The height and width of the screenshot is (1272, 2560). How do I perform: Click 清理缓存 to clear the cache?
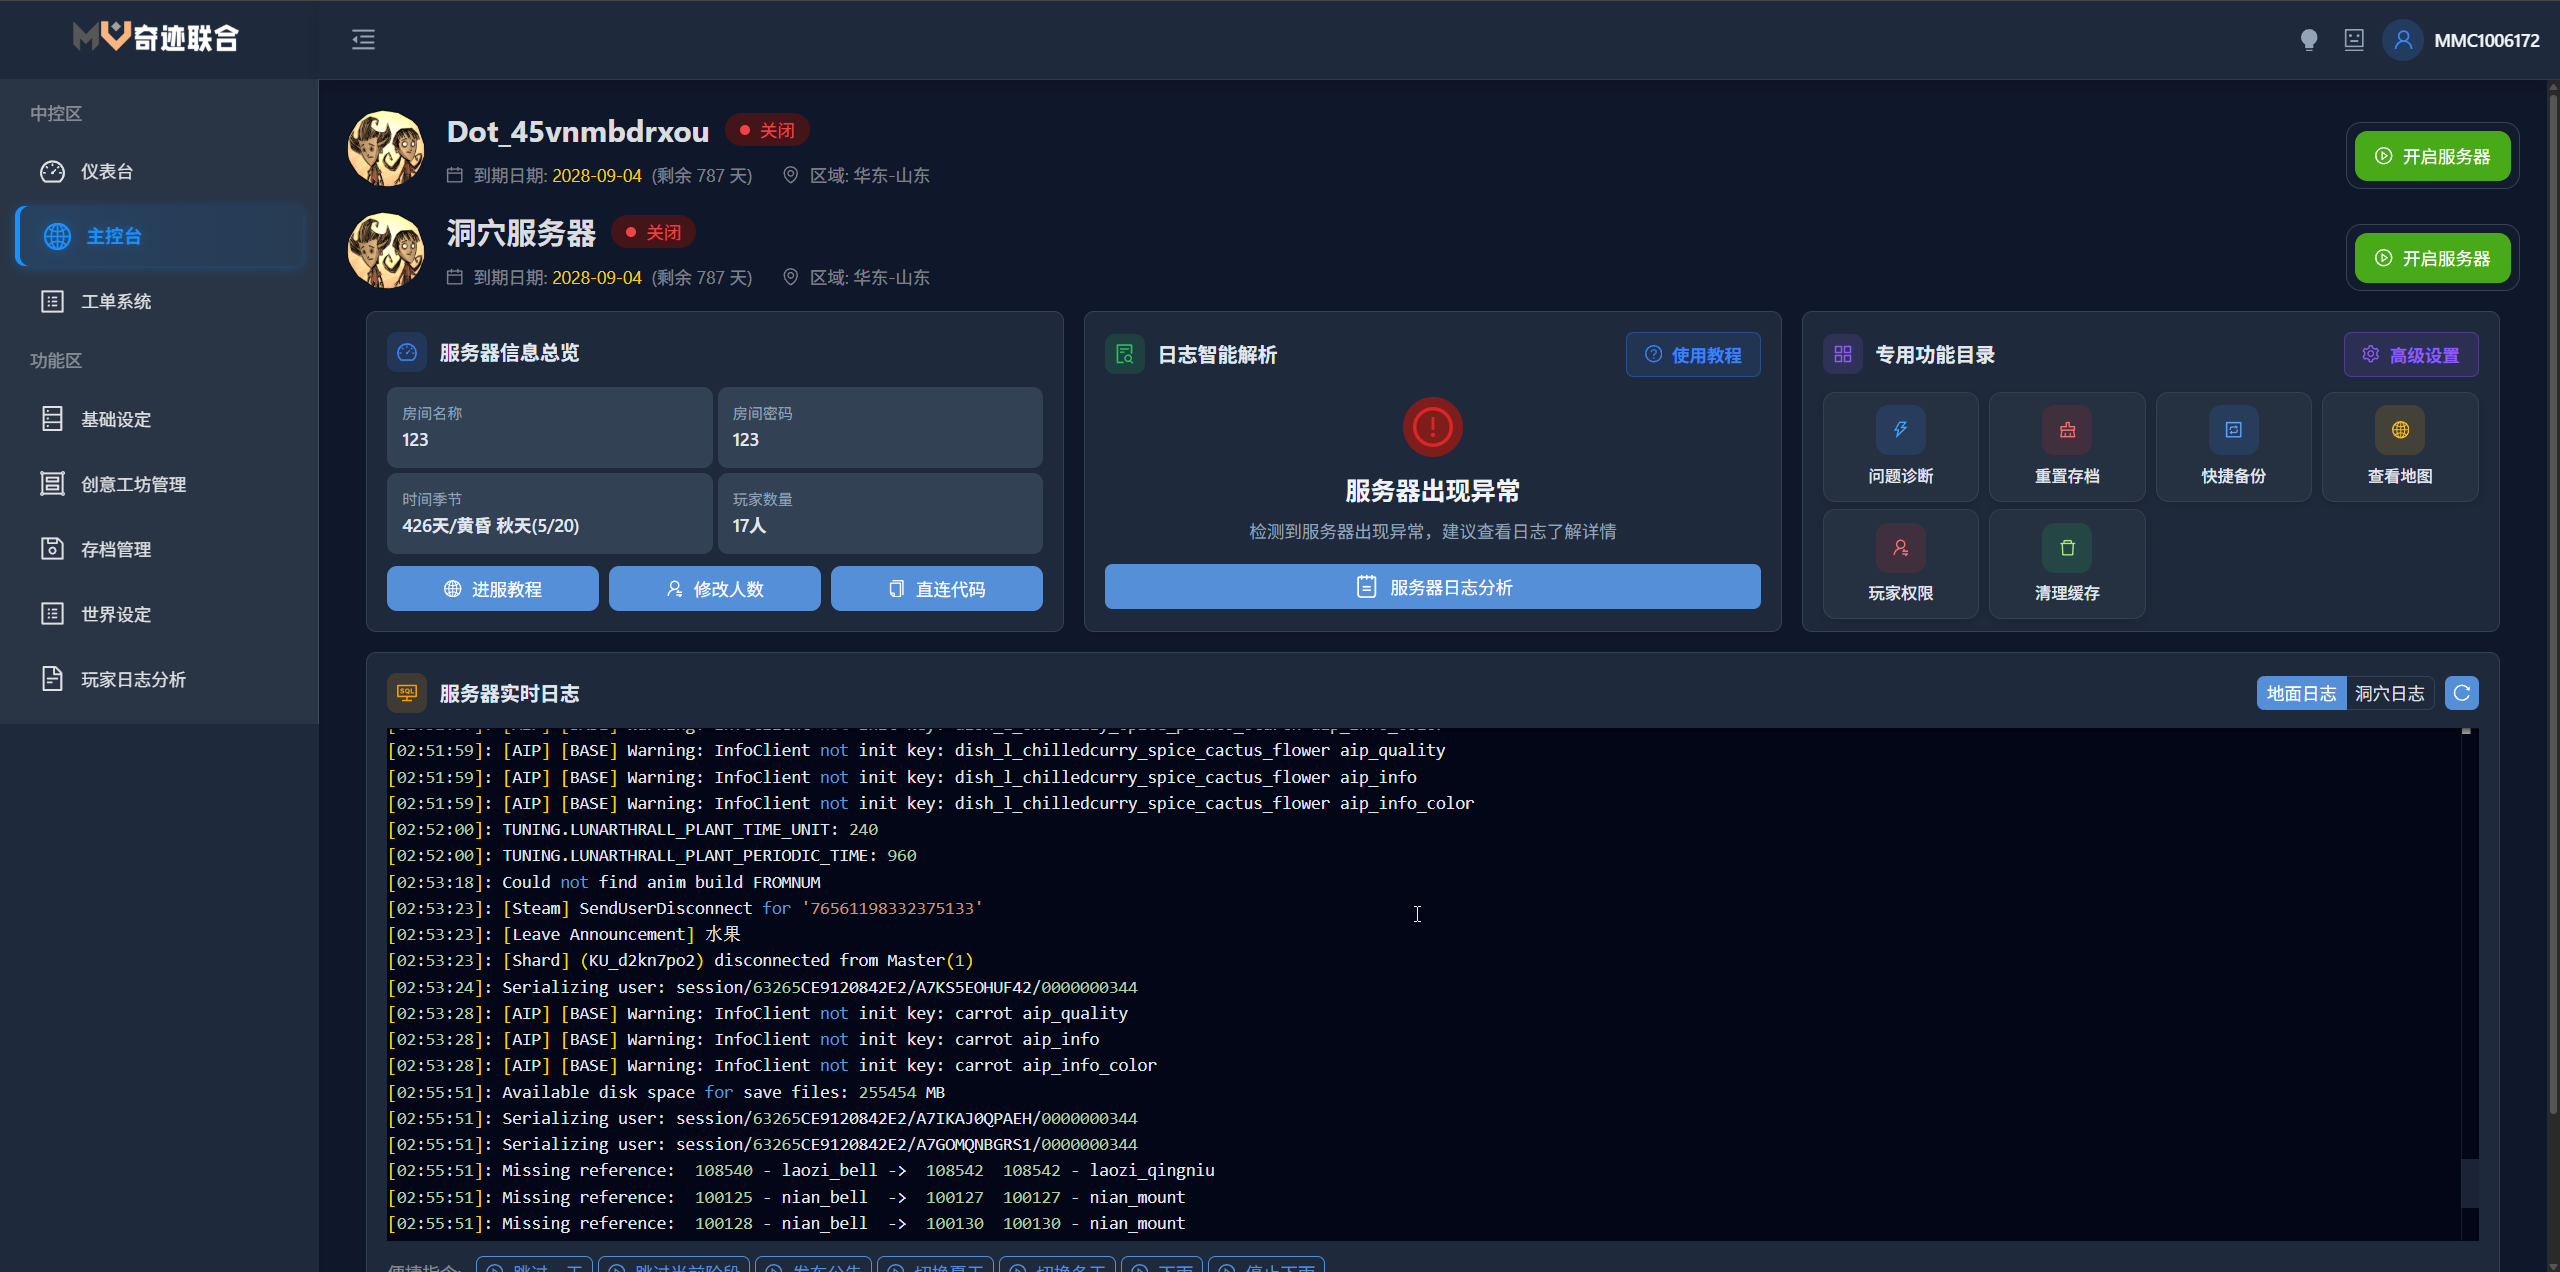click(x=2067, y=564)
